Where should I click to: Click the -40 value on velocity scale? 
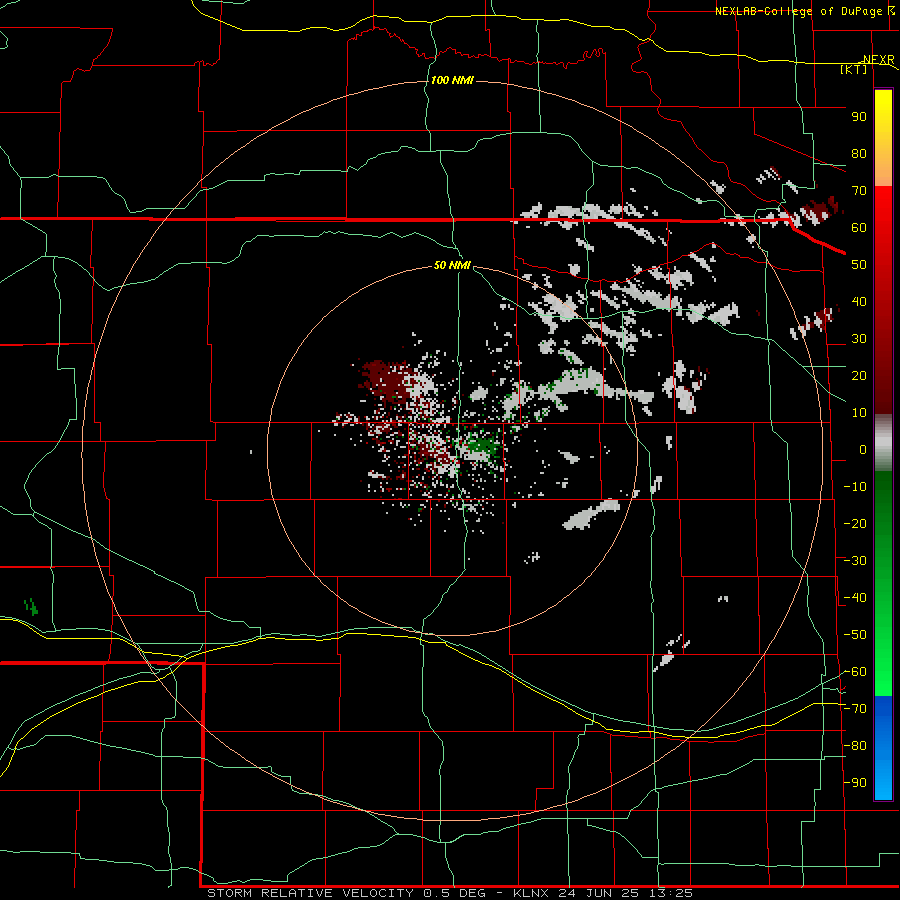pyautogui.click(x=855, y=598)
